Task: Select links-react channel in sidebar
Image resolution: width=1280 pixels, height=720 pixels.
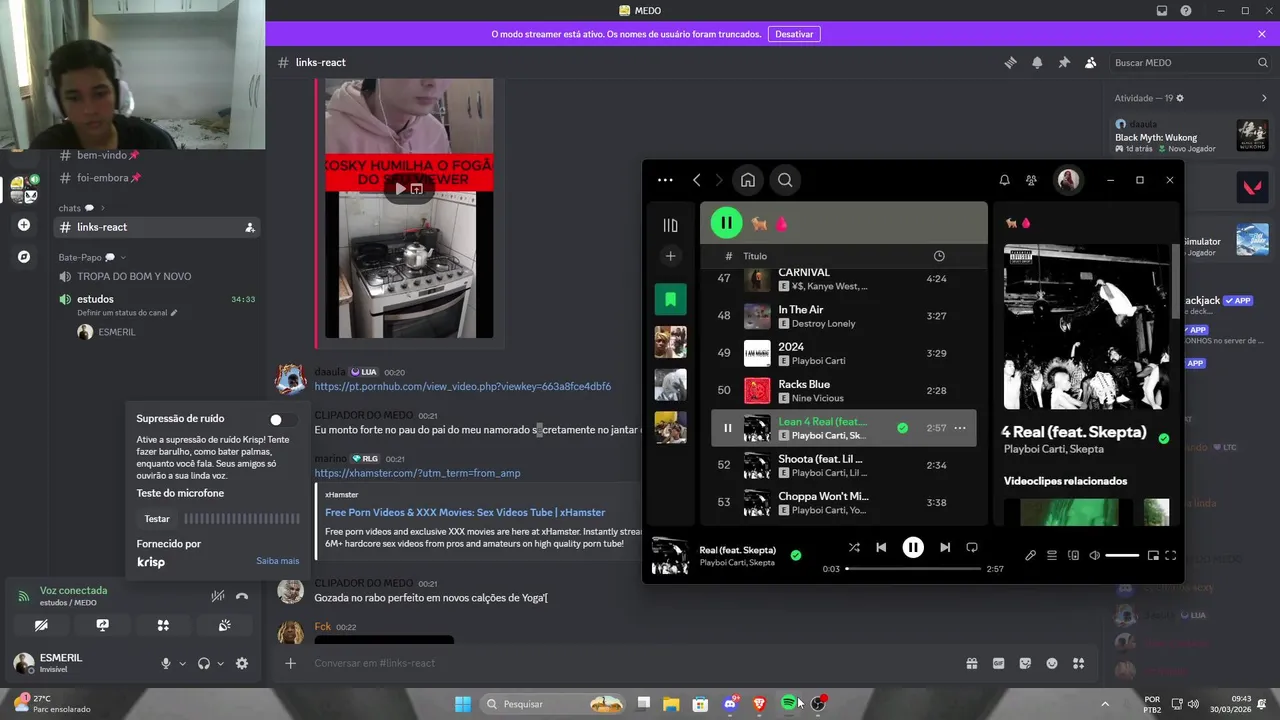Action: (x=157, y=227)
